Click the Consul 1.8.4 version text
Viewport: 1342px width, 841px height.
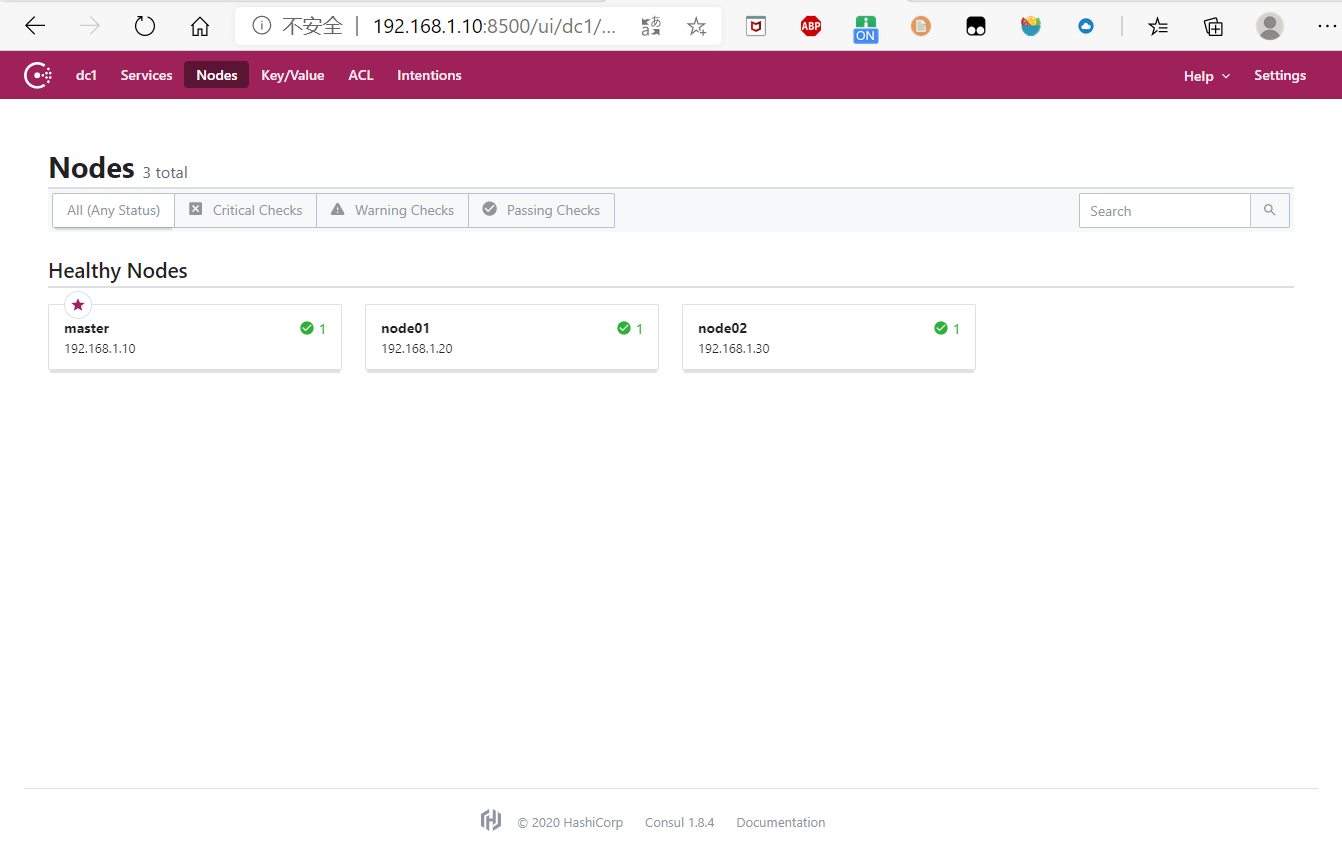[680, 822]
